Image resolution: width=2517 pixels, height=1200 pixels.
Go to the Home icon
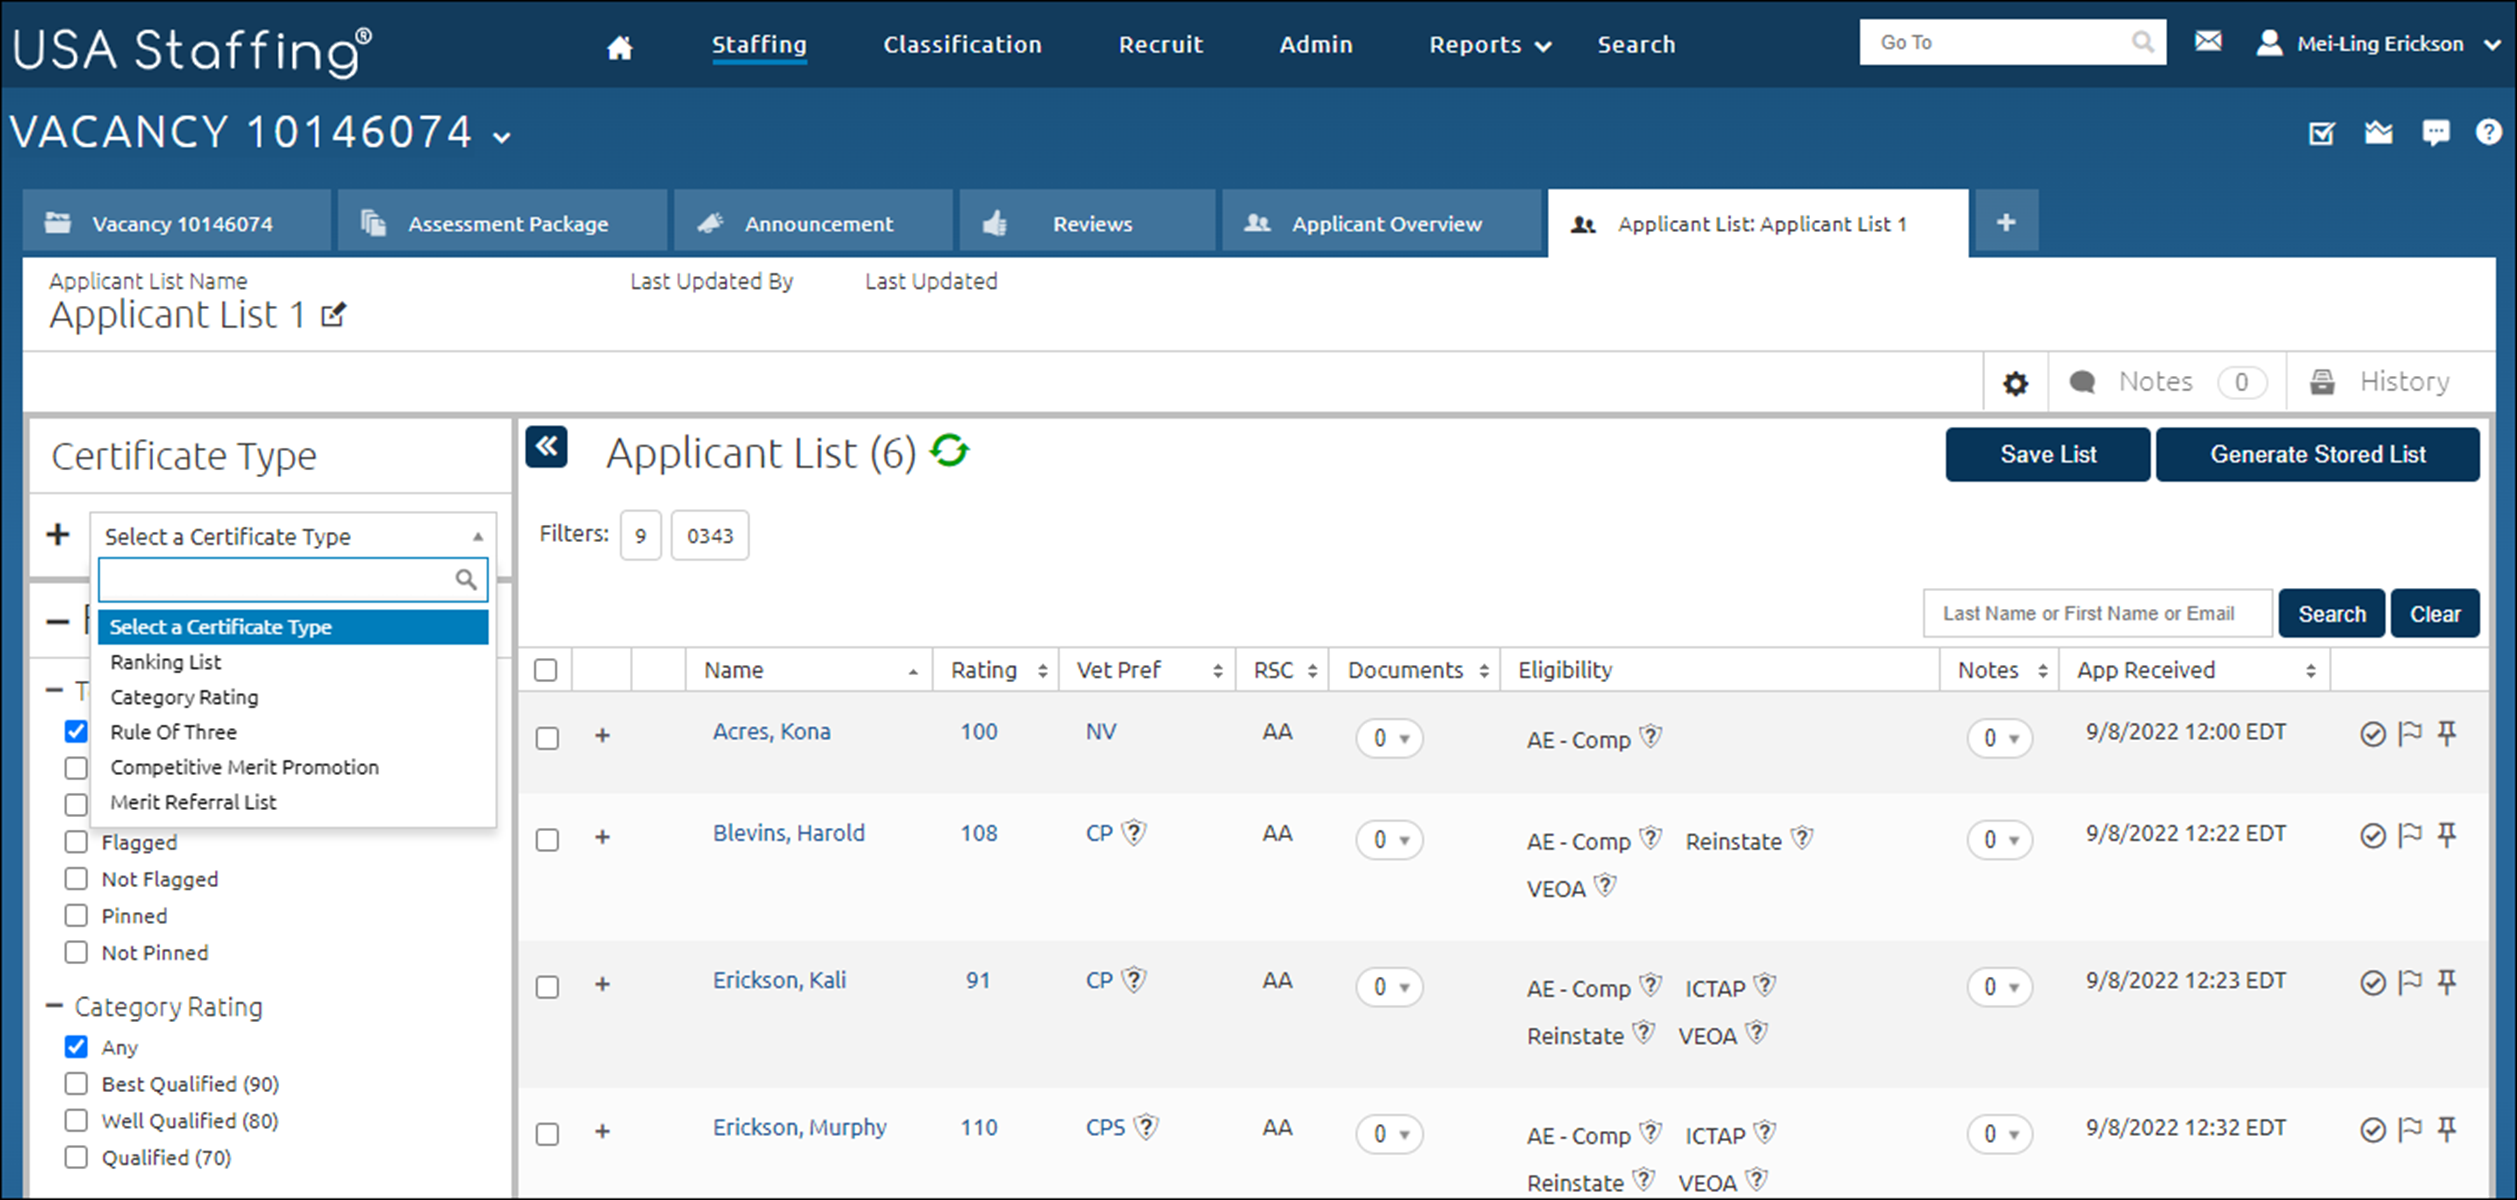coord(619,46)
